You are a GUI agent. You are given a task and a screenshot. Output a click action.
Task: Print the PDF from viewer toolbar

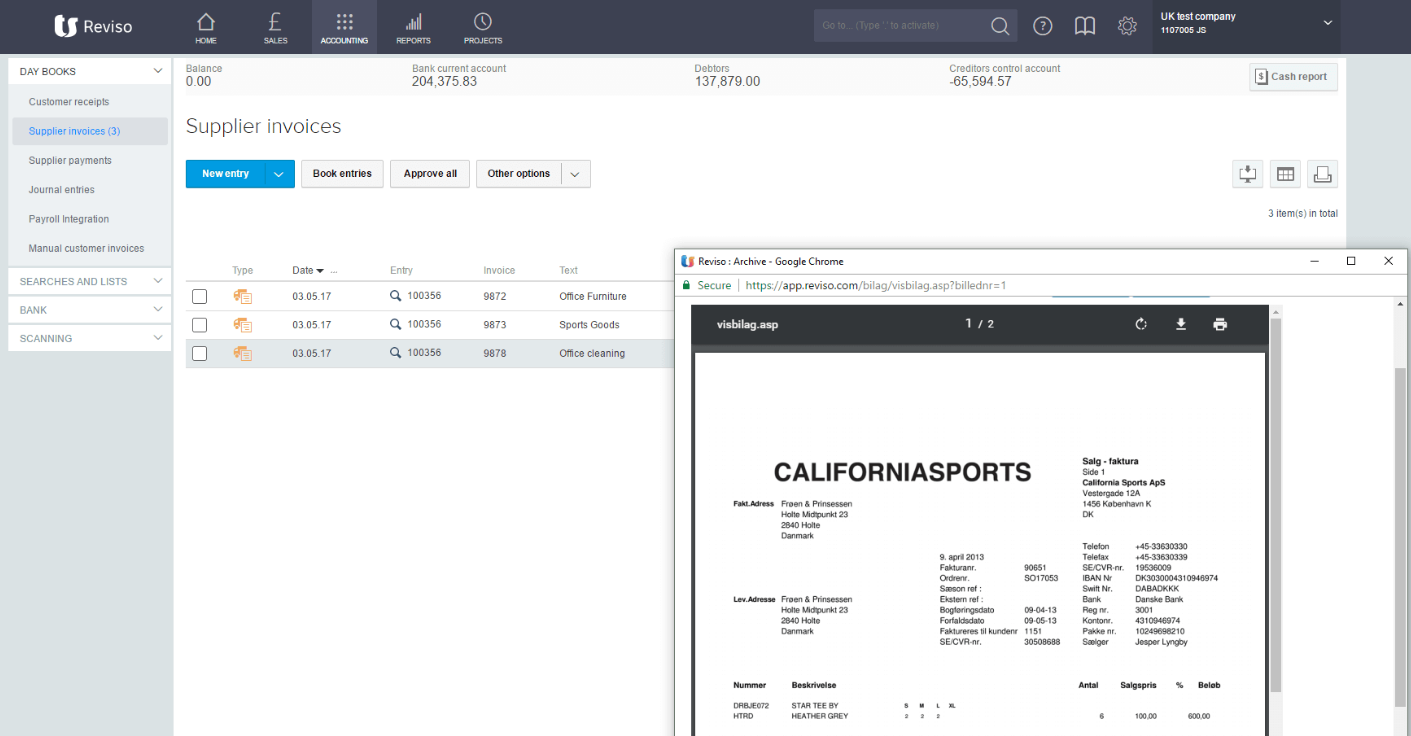pyautogui.click(x=1220, y=324)
